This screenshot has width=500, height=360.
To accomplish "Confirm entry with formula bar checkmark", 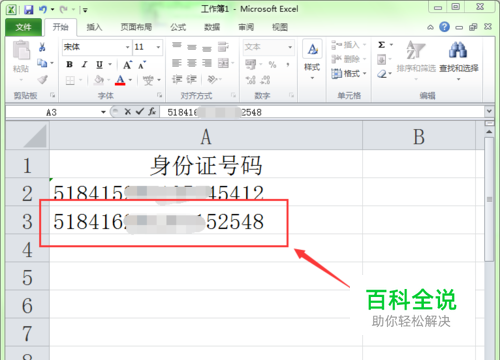I will (140, 112).
